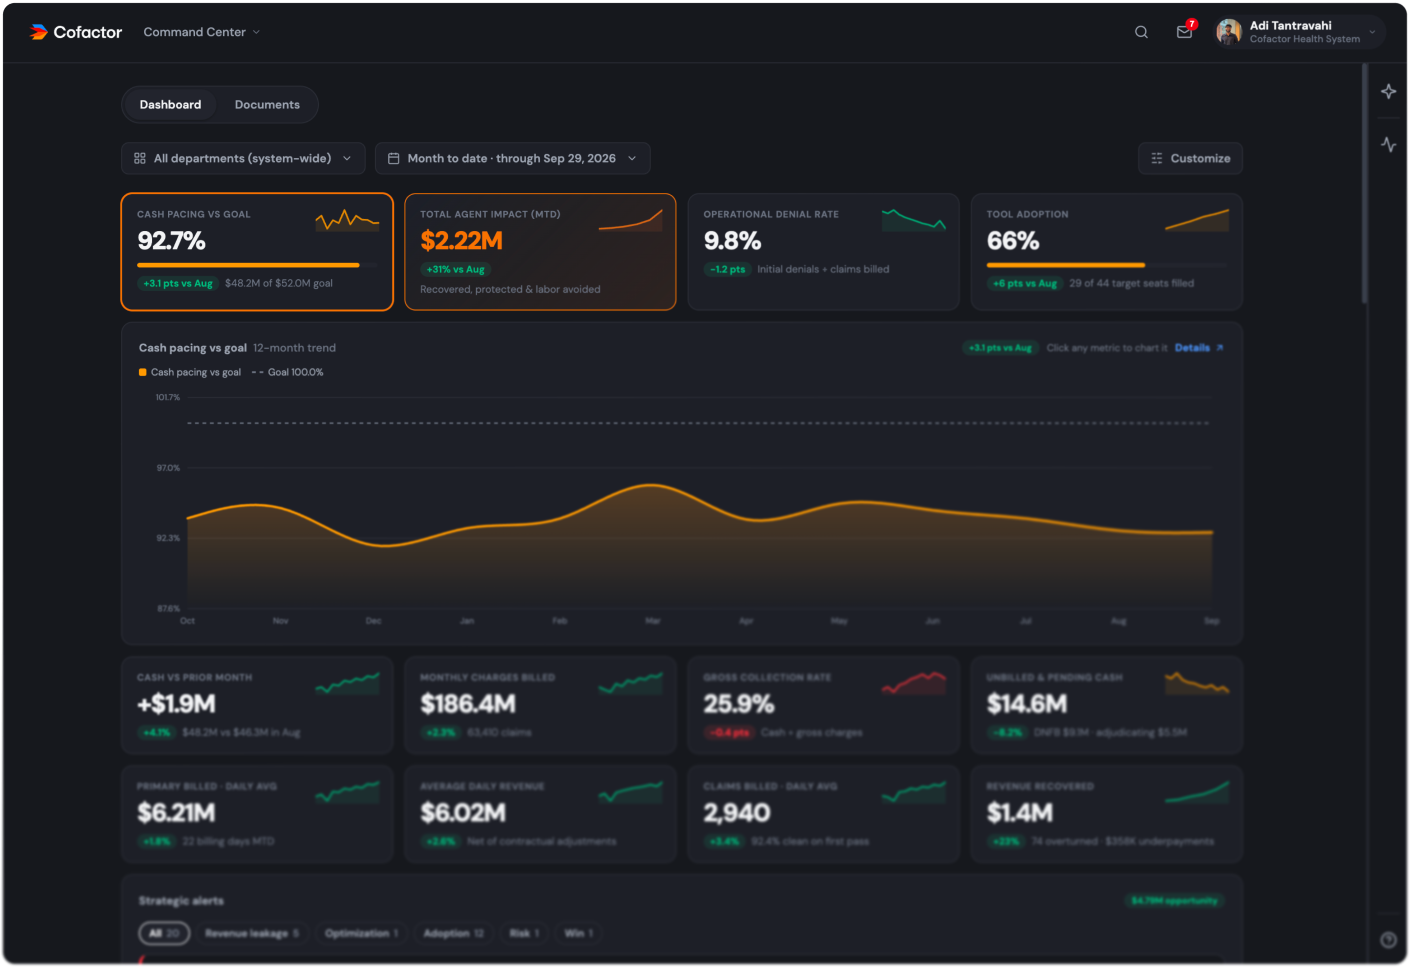
Task: Filter alerts by Optimization
Action: click(361, 933)
